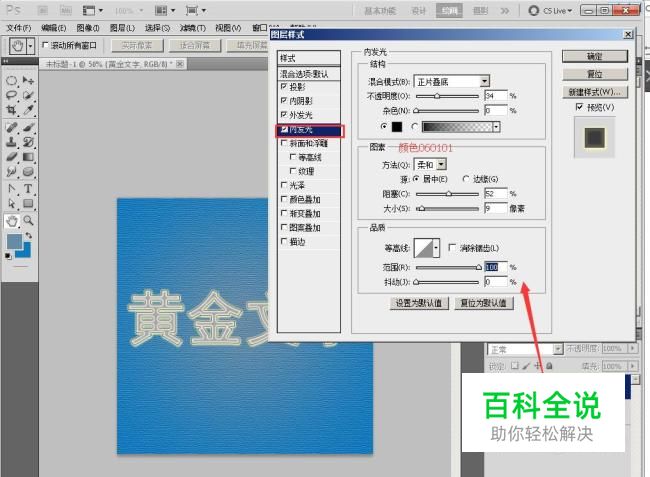This screenshot has height=477, width=650.
Task: Select the Clone Stamp tool
Action: click(11, 142)
